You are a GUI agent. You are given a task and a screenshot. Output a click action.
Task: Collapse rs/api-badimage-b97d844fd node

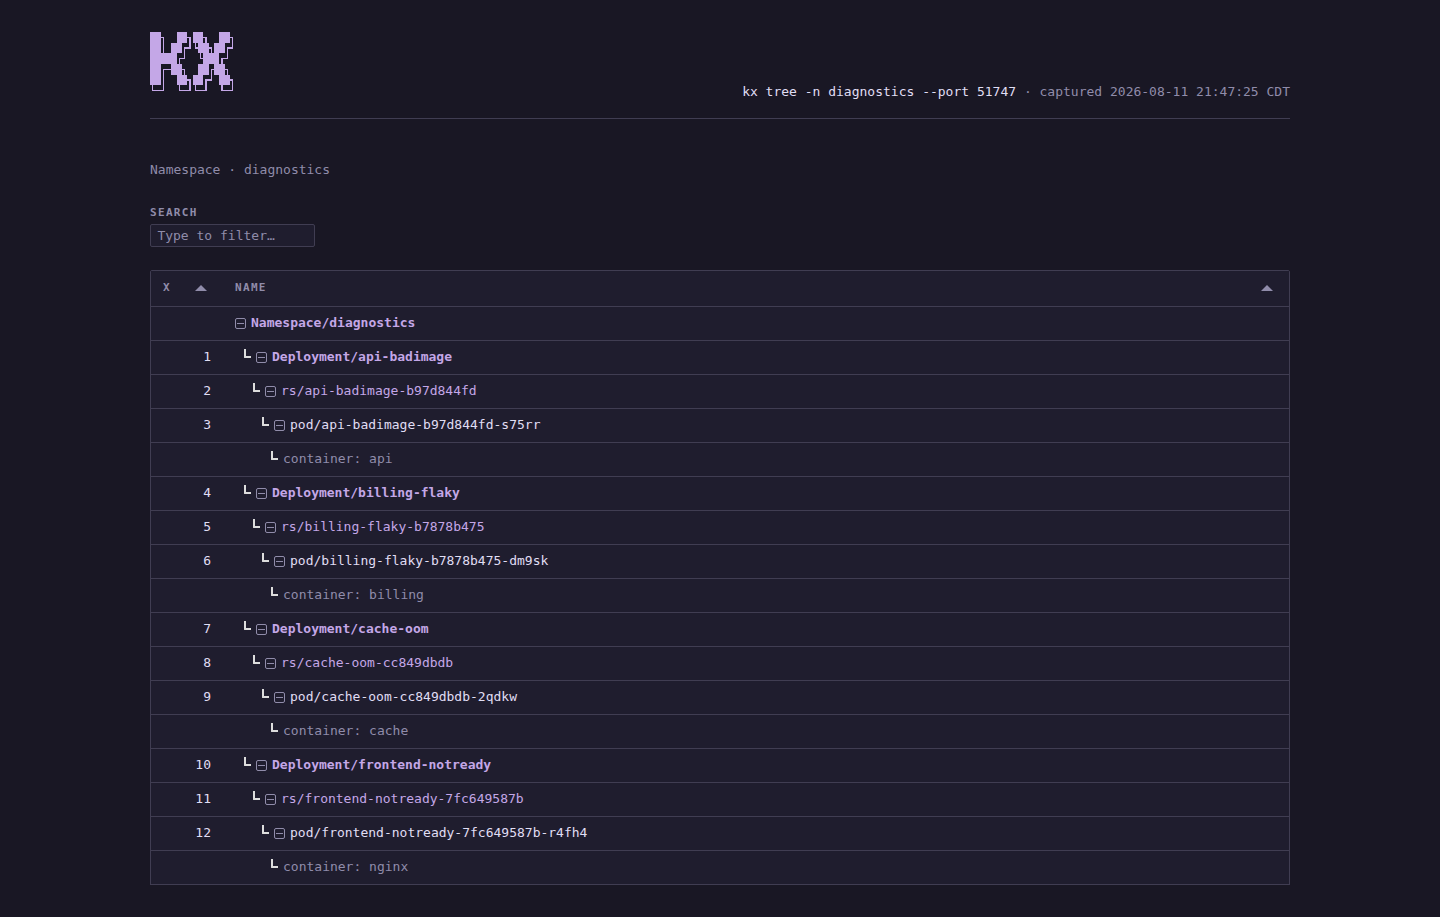pos(270,391)
